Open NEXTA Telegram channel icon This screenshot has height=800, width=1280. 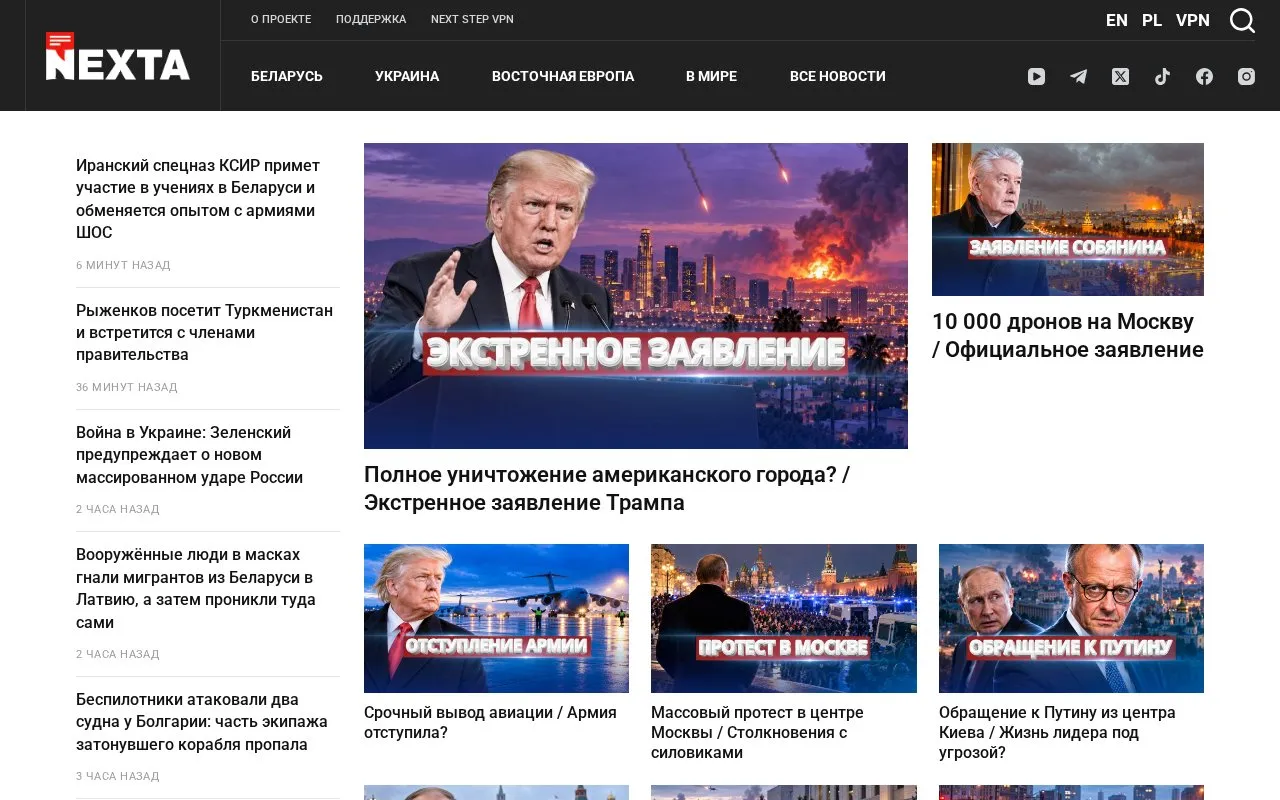click(1078, 76)
